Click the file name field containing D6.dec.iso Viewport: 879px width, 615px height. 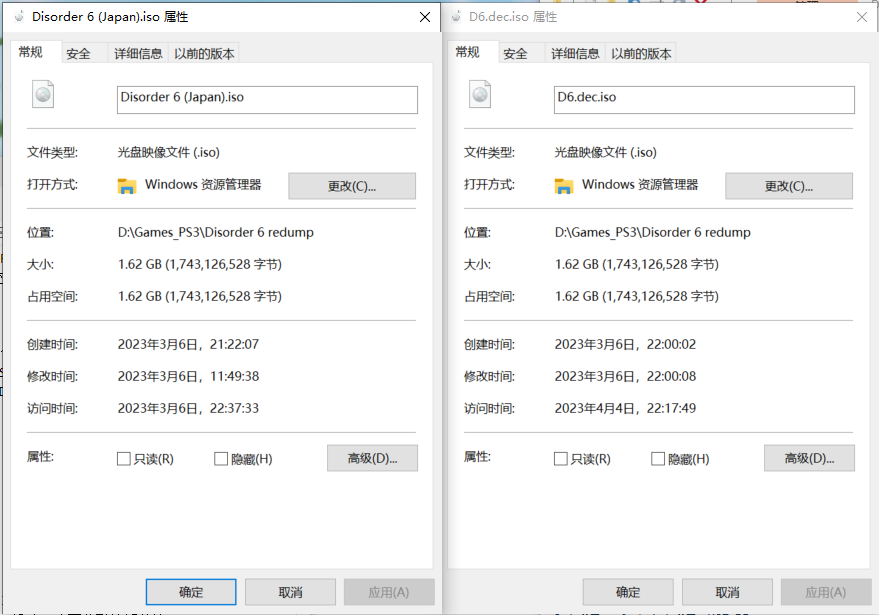[704, 100]
